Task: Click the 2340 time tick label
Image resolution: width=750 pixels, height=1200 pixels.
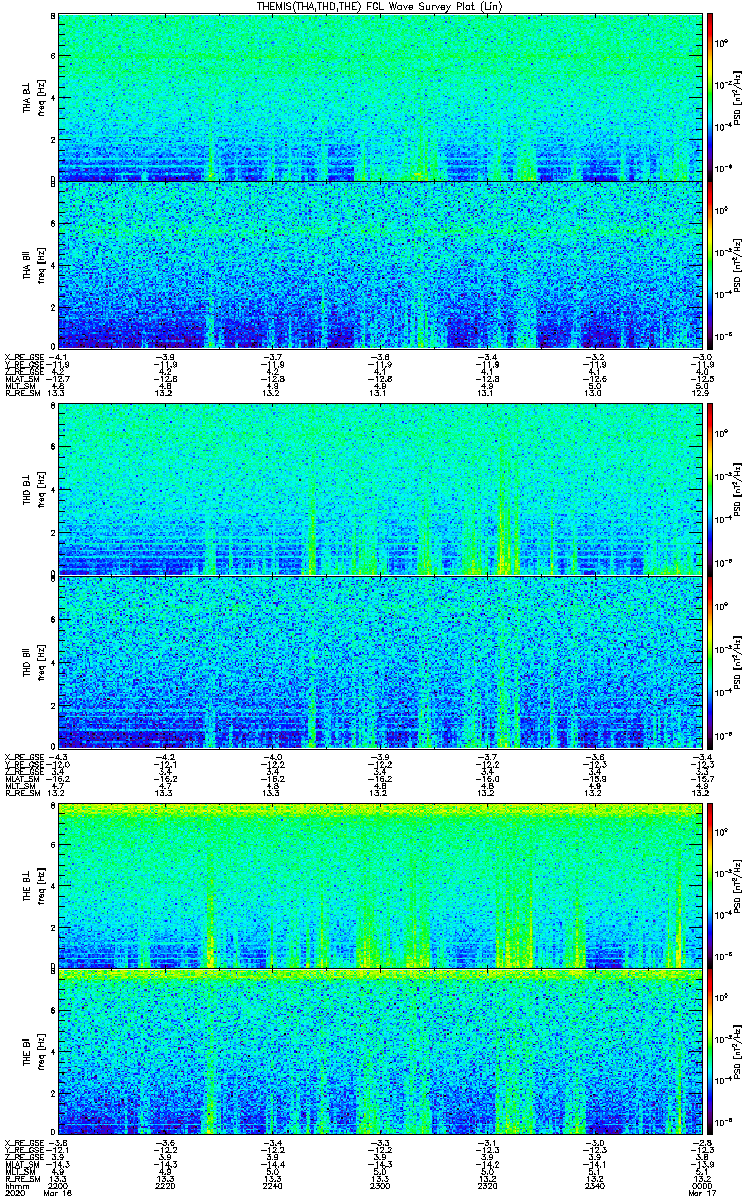Action: tap(595, 1186)
